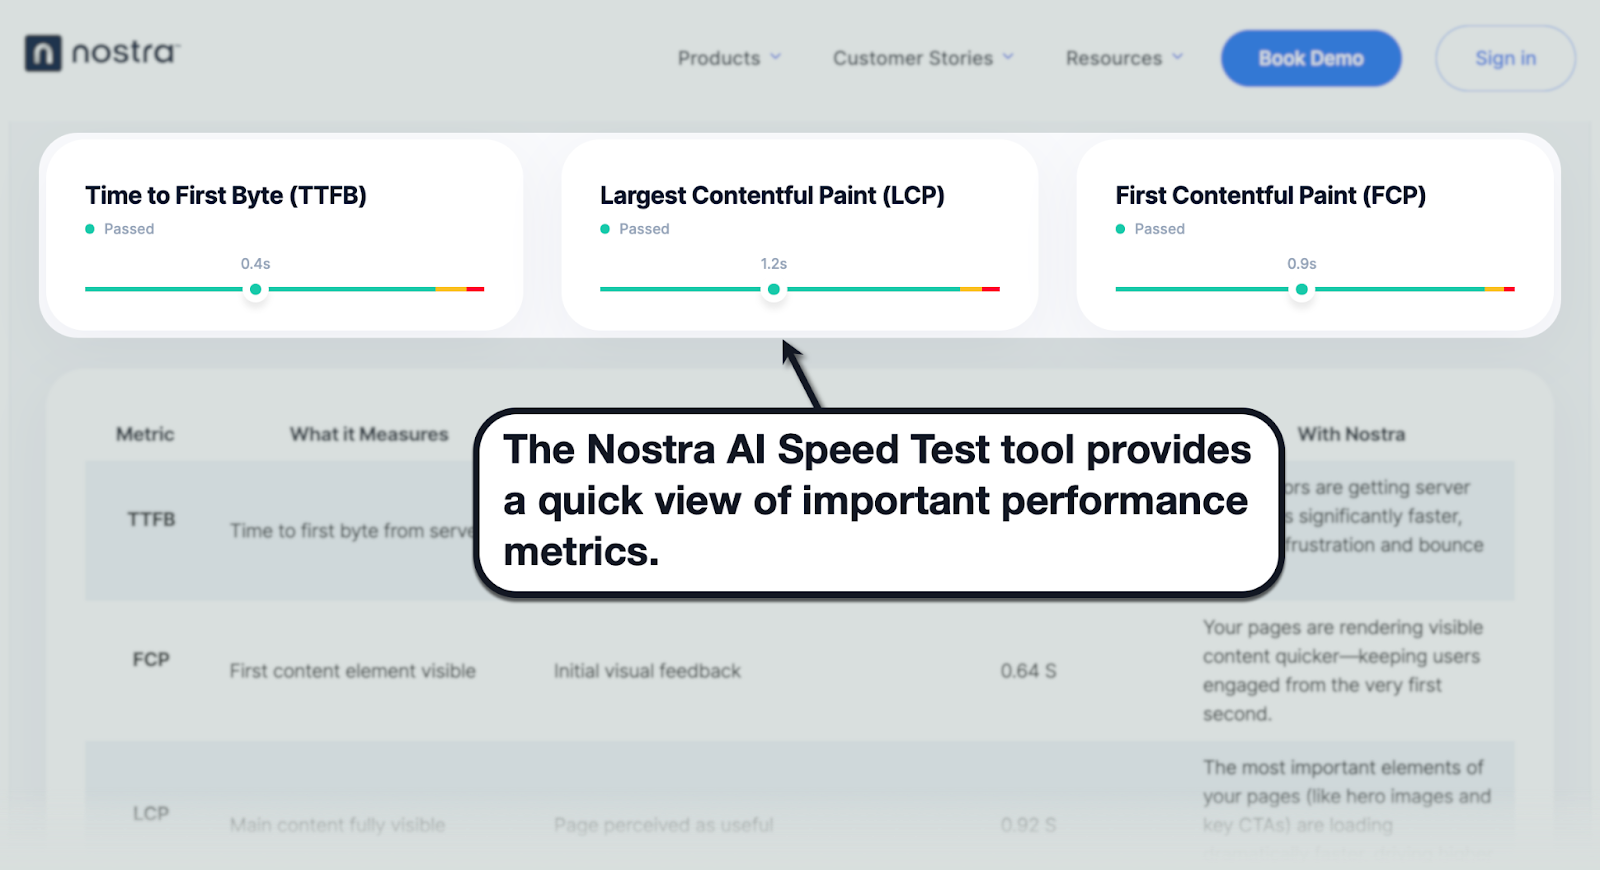Expand the Products dropdown chevron
This screenshot has width=1600, height=870.
tap(775, 57)
